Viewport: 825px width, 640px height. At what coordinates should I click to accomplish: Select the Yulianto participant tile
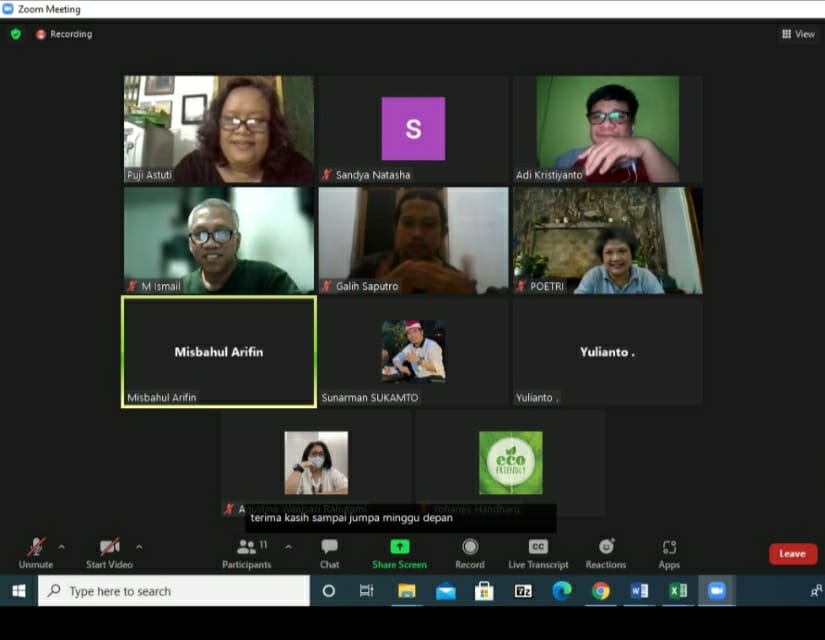click(x=608, y=352)
